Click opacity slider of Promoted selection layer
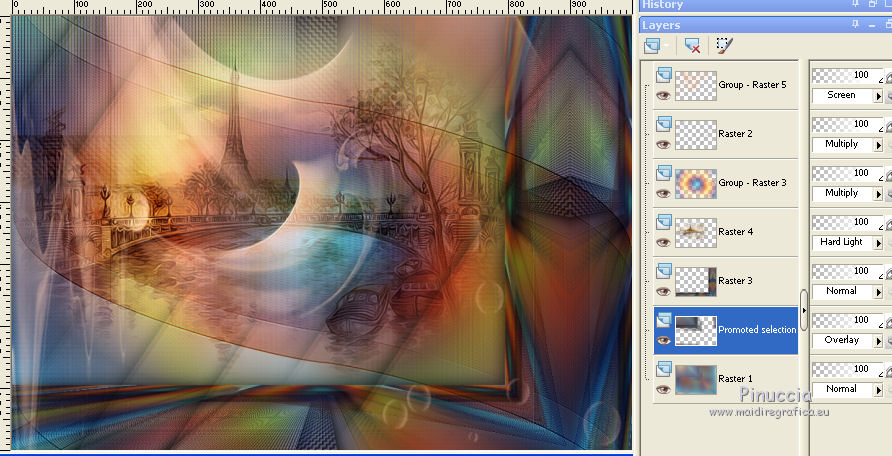The width and height of the screenshot is (892, 456). (848, 320)
